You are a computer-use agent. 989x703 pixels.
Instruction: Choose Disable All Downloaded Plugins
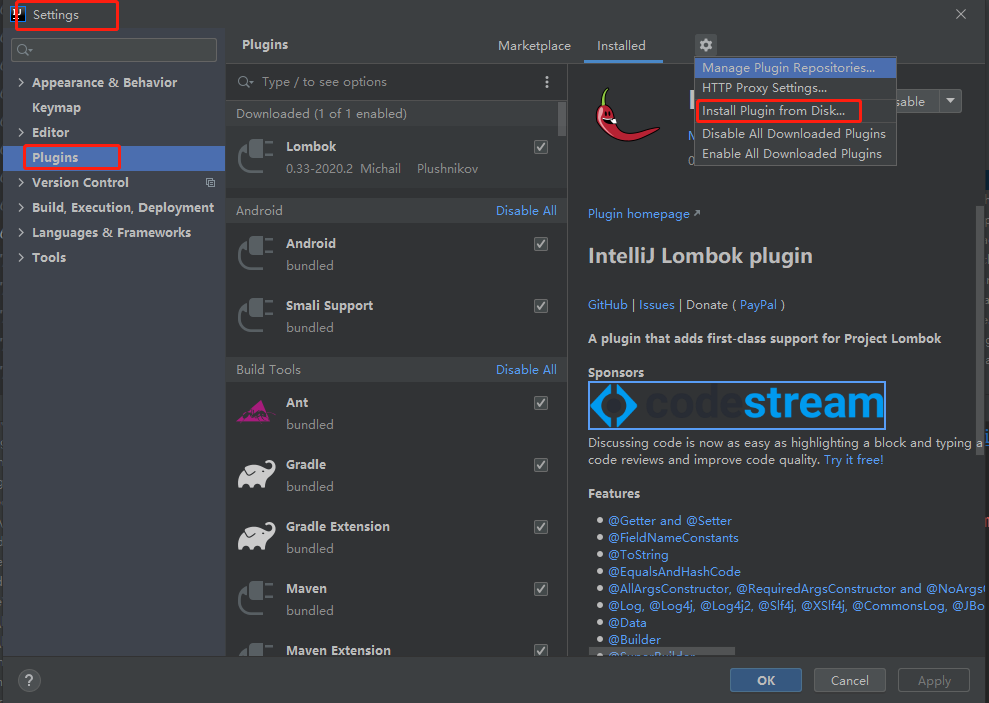795,134
